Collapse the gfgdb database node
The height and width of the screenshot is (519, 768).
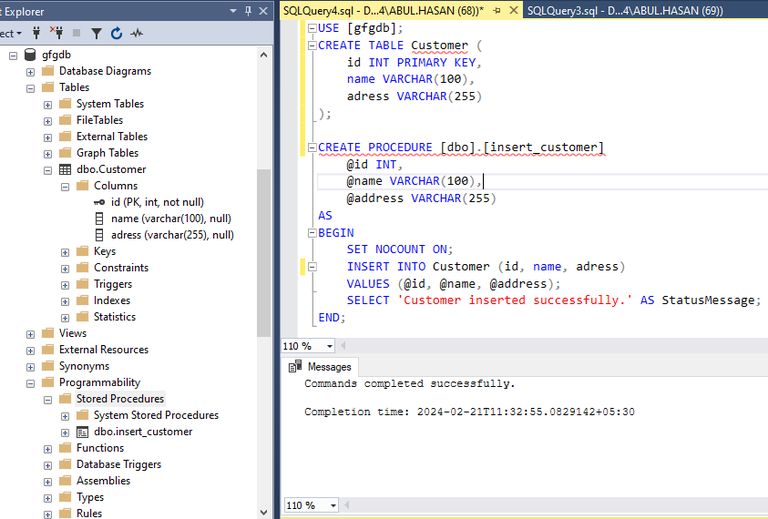coord(13,55)
